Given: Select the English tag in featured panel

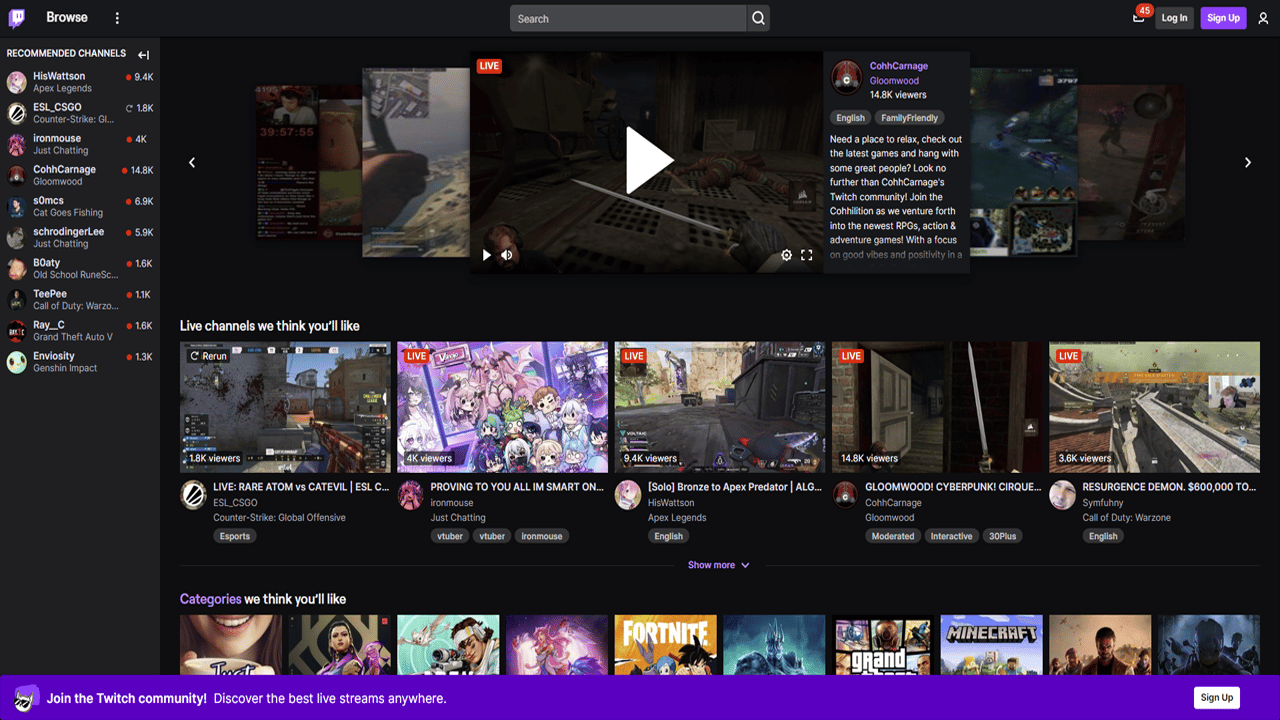Looking at the screenshot, I should (850, 118).
